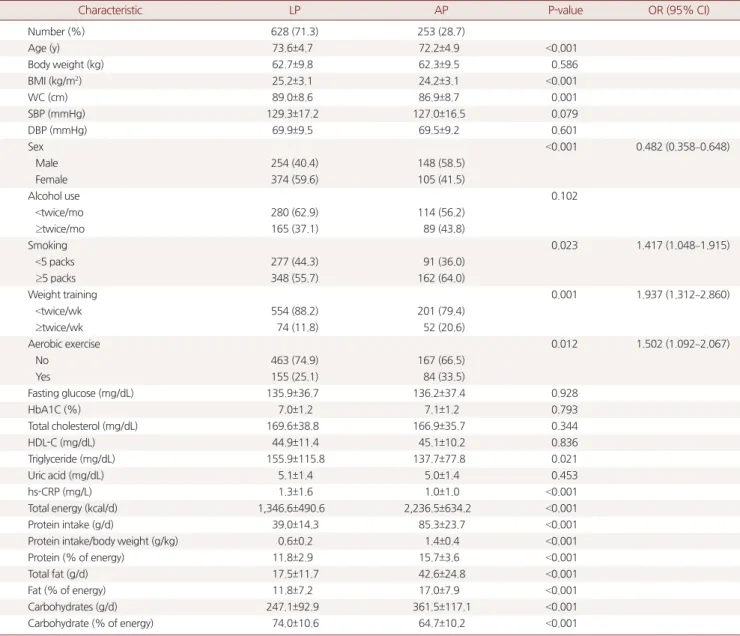Viewport: 740px width, 636px height.
Task: Click the value 280 (62.9)
Action: pyautogui.click(x=294, y=213)
